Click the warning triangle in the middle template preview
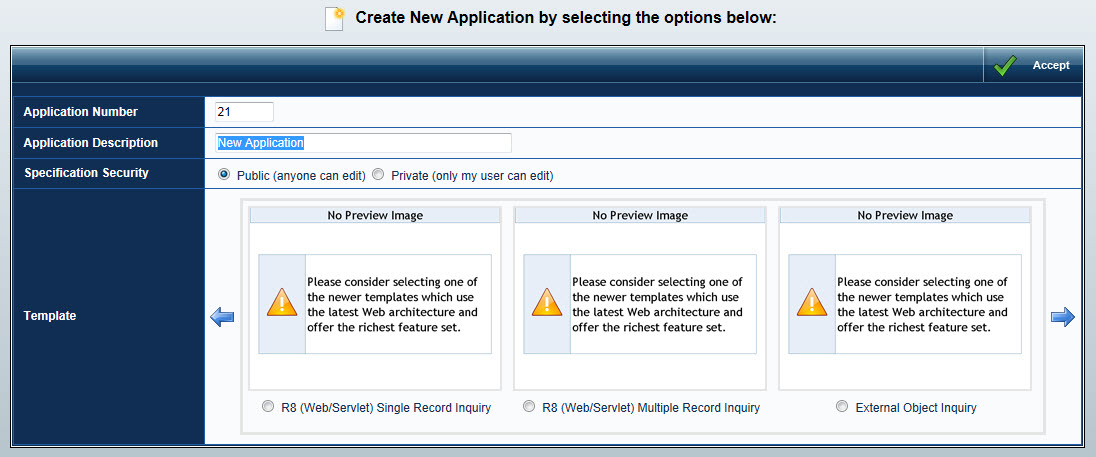The width and height of the screenshot is (1096, 457). (547, 304)
